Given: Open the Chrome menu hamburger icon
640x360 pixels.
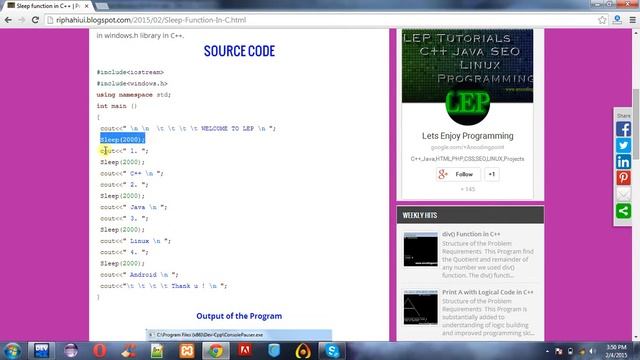Looking at the screenshot, I should [633, 20].
